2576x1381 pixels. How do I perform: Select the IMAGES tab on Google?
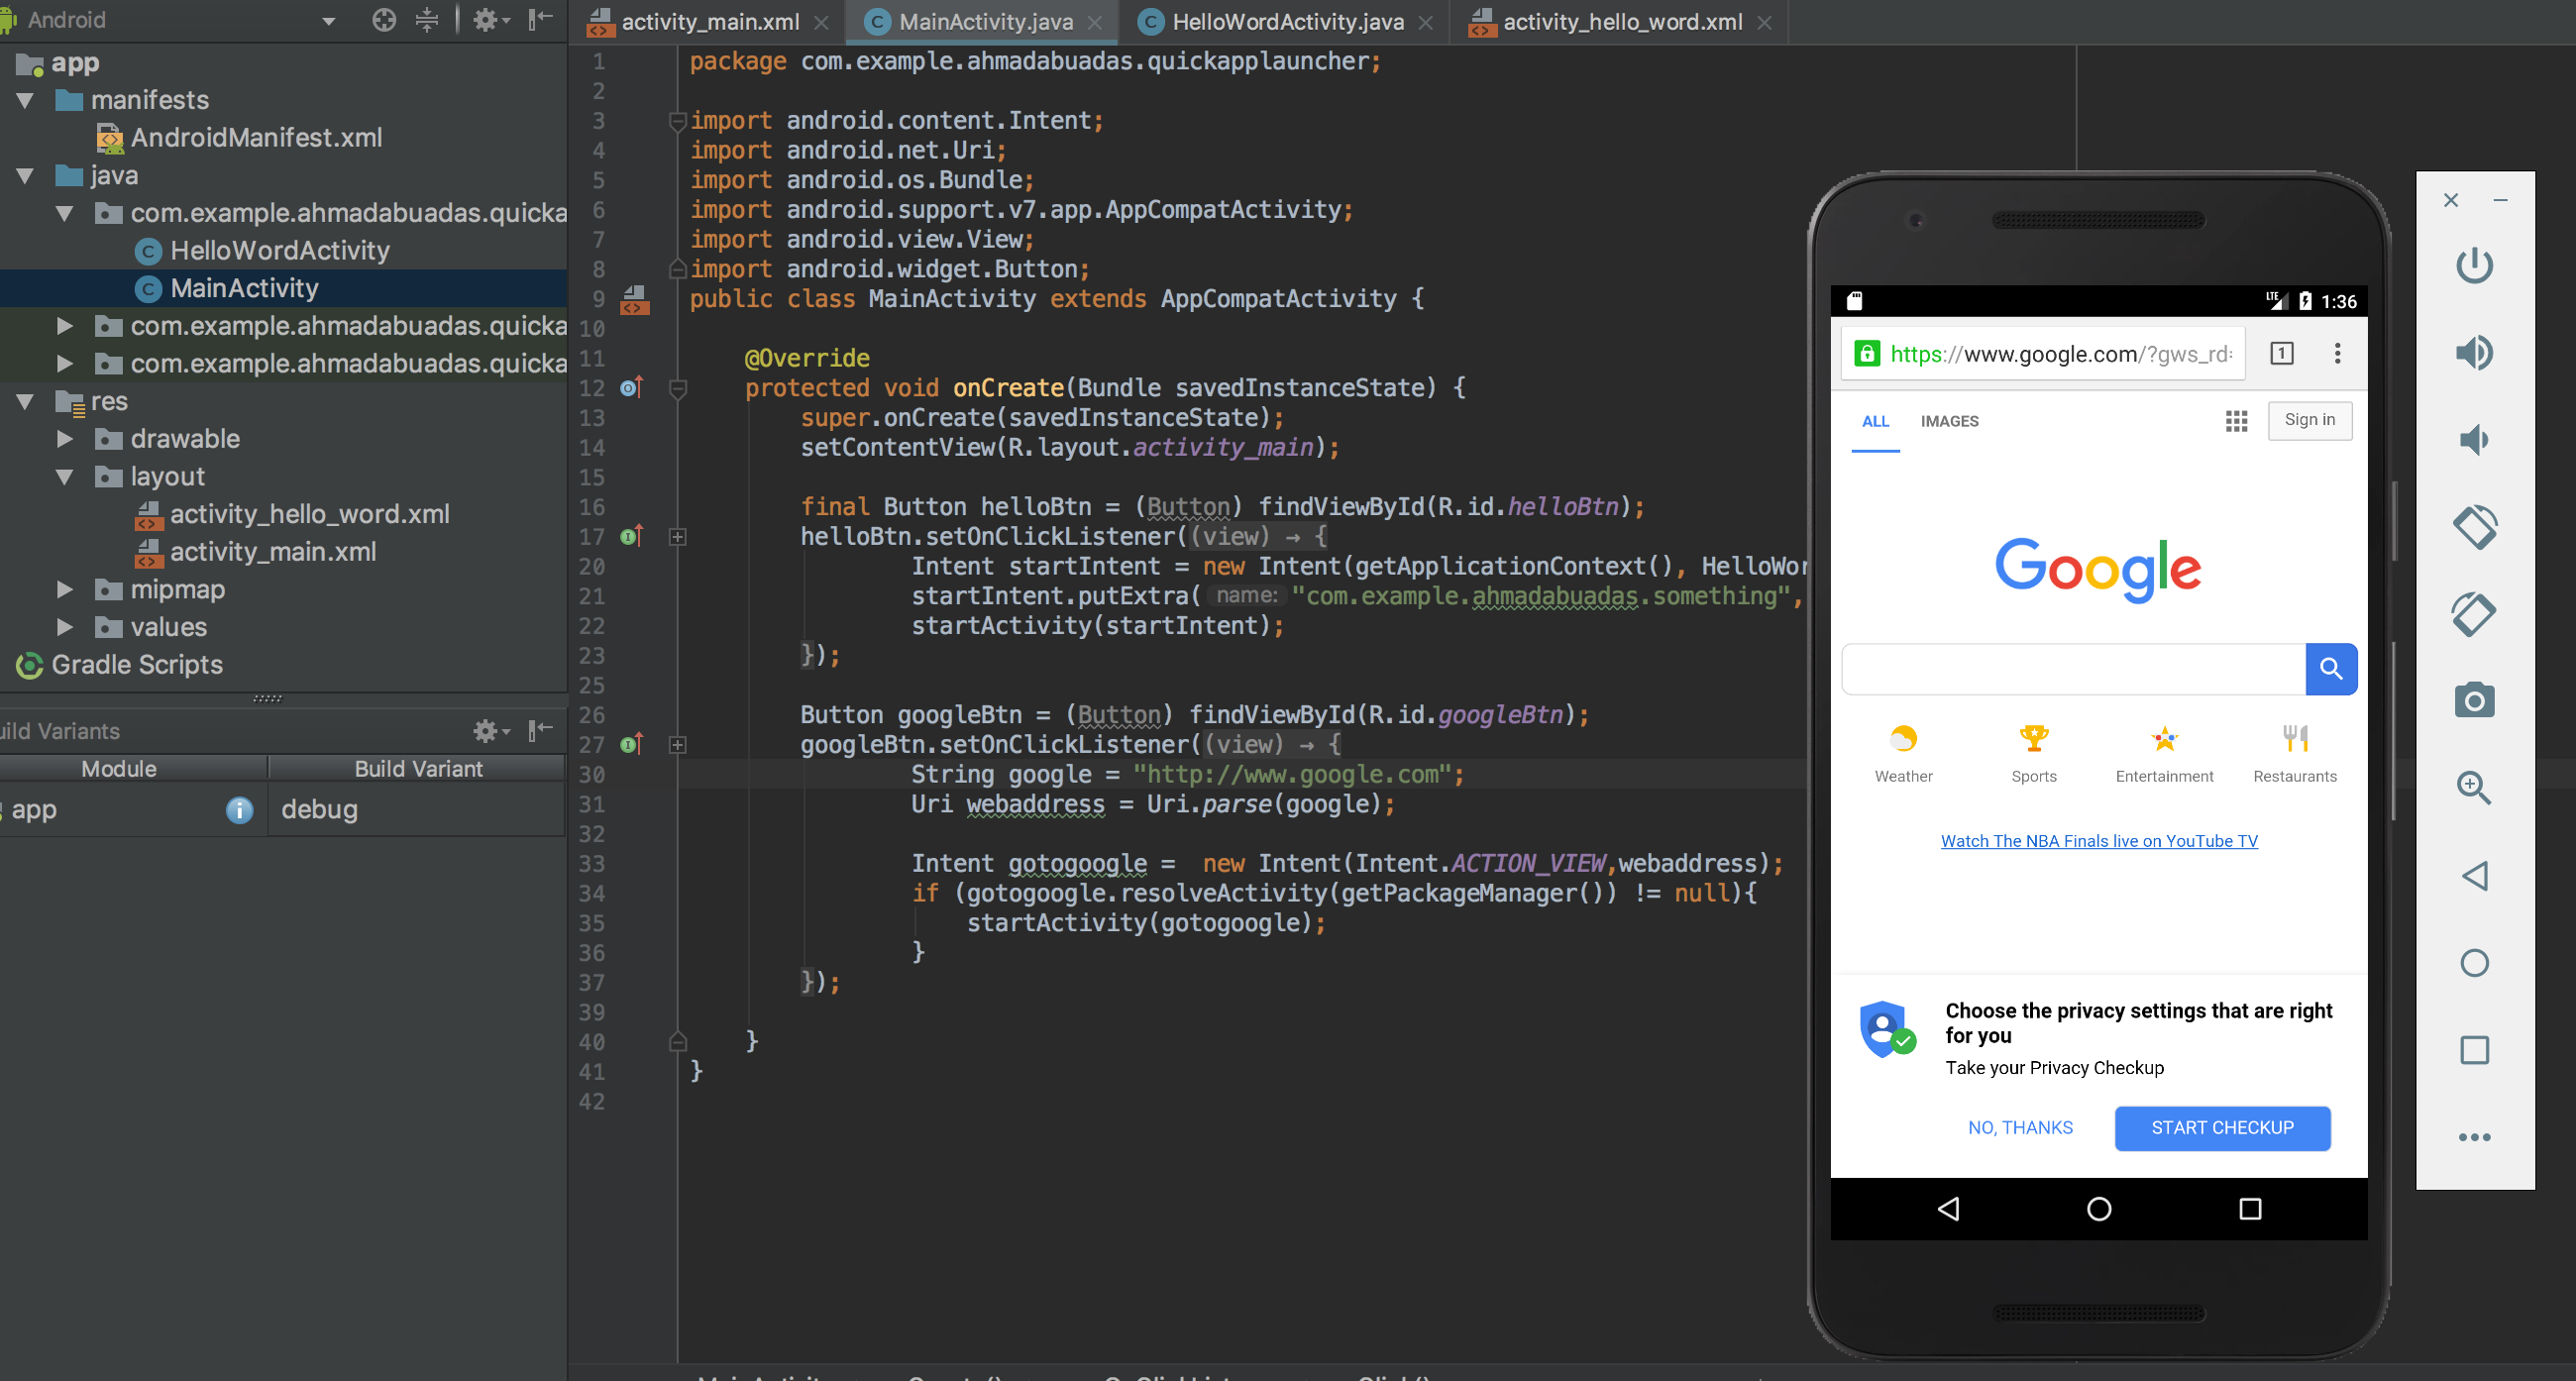tap(1948, 421)
